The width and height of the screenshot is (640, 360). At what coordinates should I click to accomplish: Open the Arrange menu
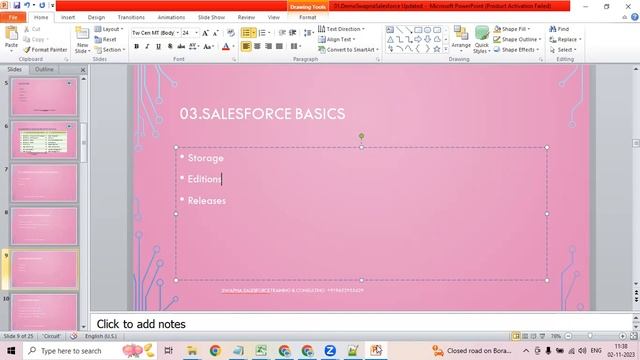[461, 39]
